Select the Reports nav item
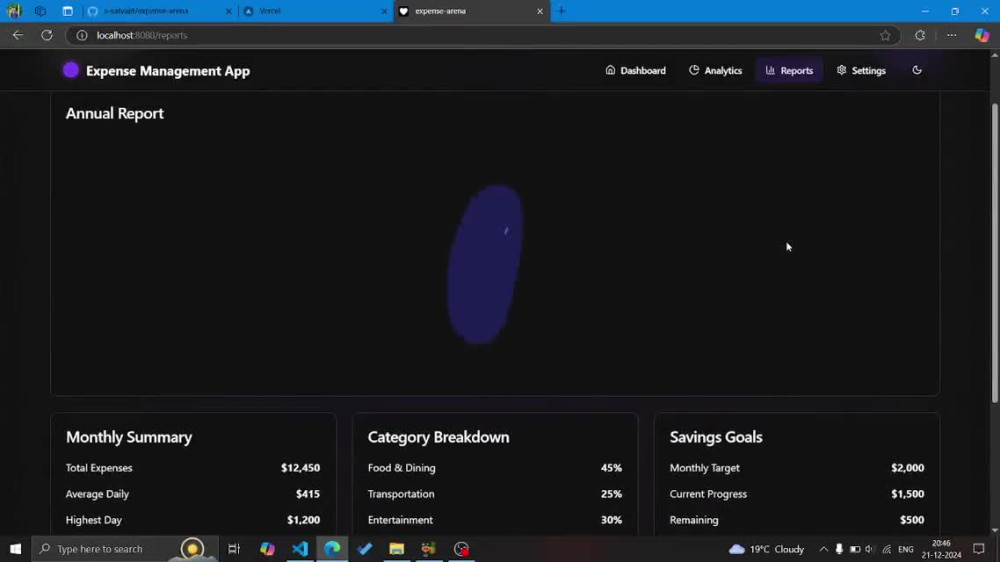 click(789, 70)
